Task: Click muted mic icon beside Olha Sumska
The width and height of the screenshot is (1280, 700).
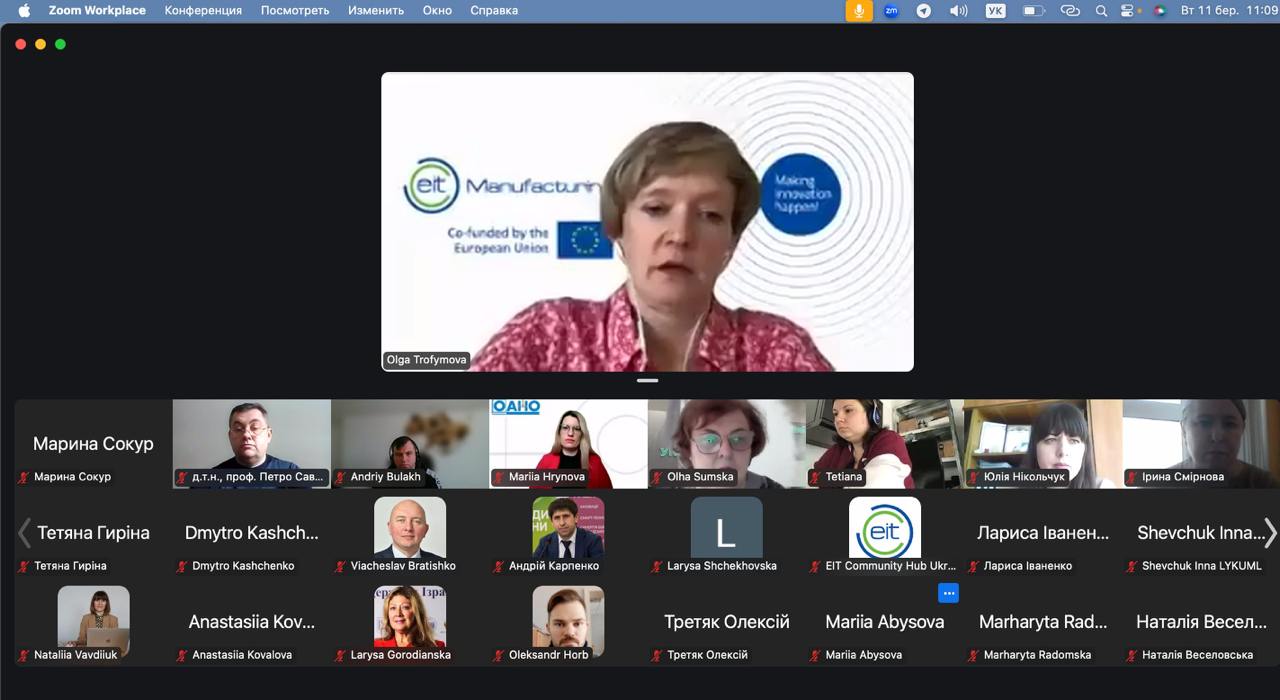Action: [x=658, y=477]
